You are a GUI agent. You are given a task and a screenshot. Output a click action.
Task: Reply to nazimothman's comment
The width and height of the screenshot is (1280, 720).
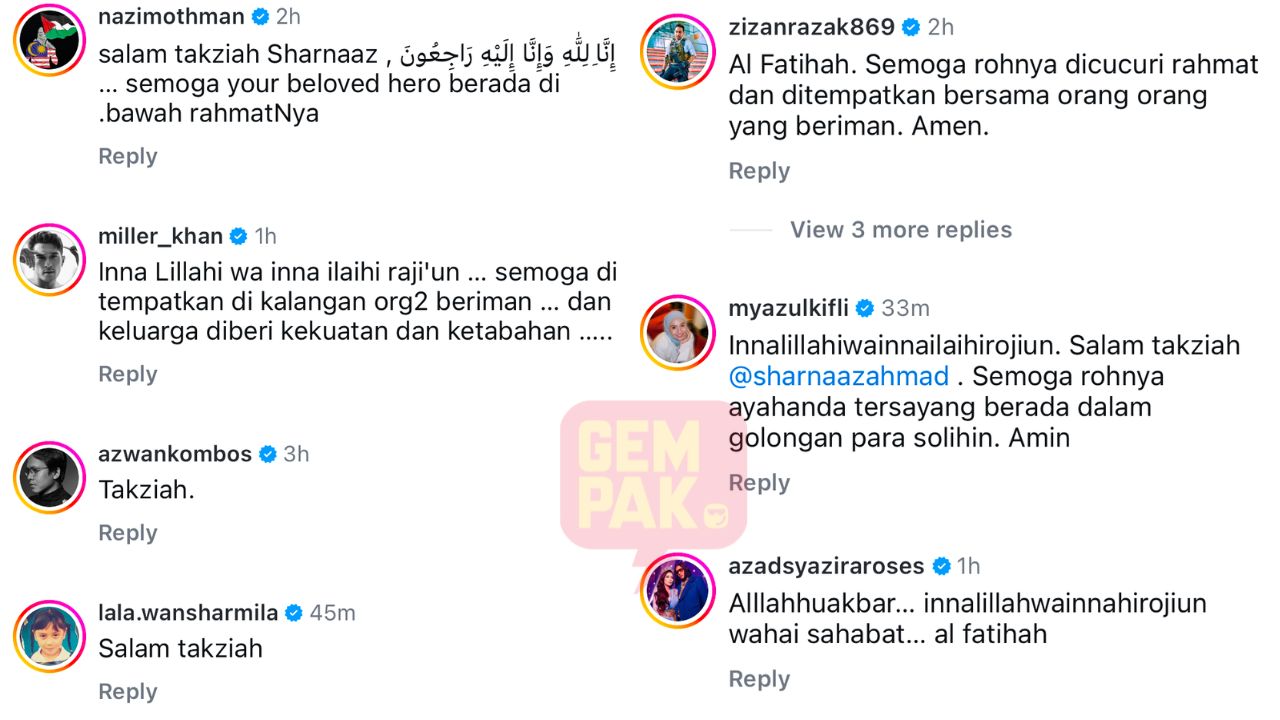tap(128, 157)
